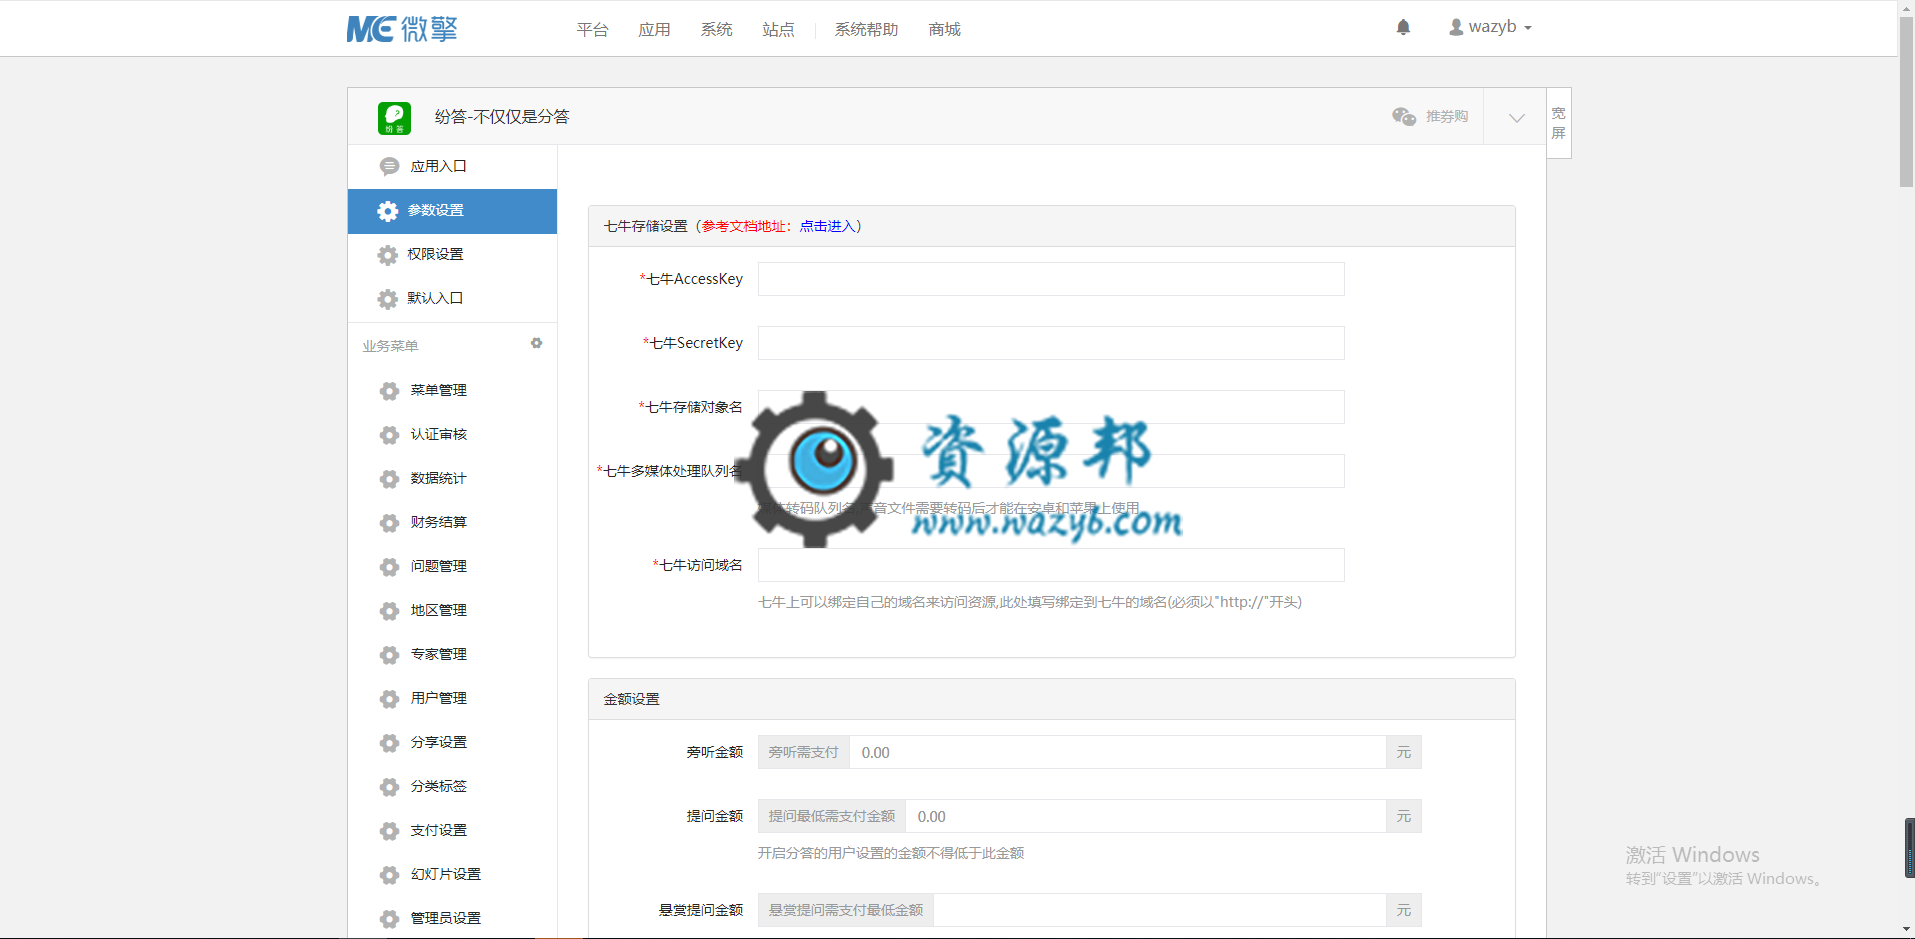The image size is (1915, 939).
Task: Click the gear icon for 数据统计
Action: (x=389, y=479)
